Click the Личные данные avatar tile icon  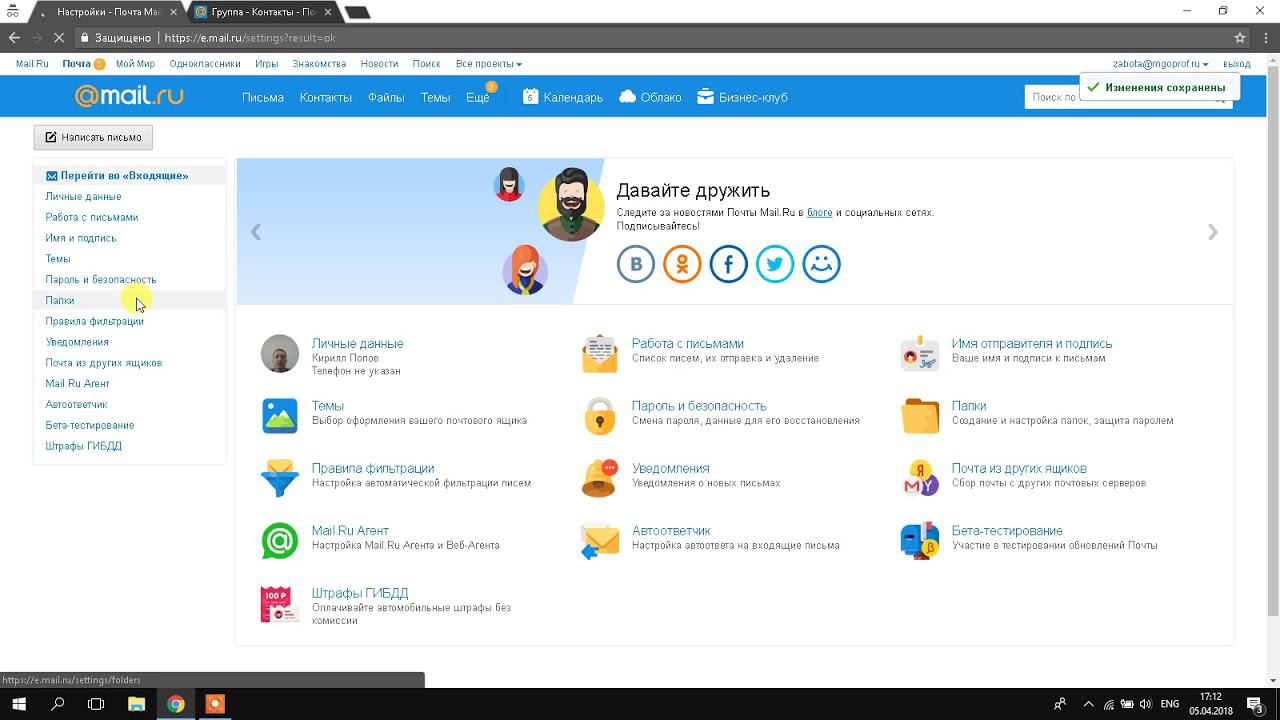click(280, 354)
